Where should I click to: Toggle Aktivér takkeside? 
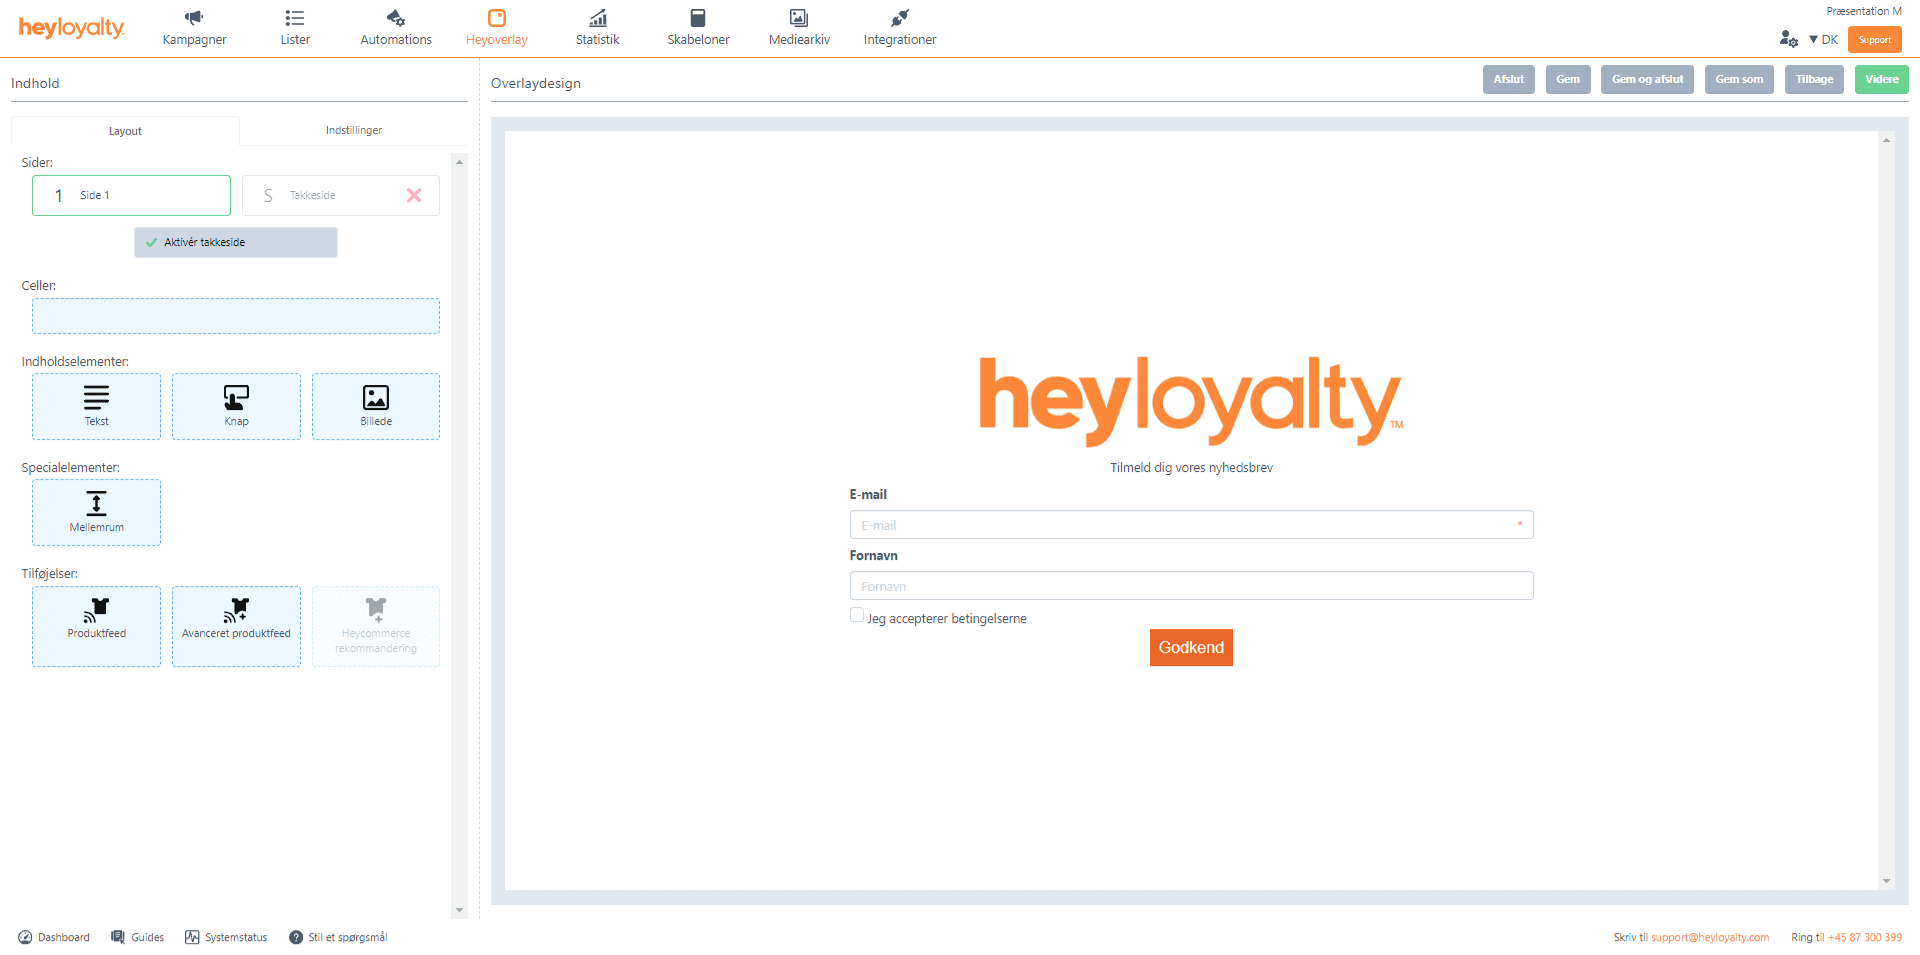click(x=235, y=242)
